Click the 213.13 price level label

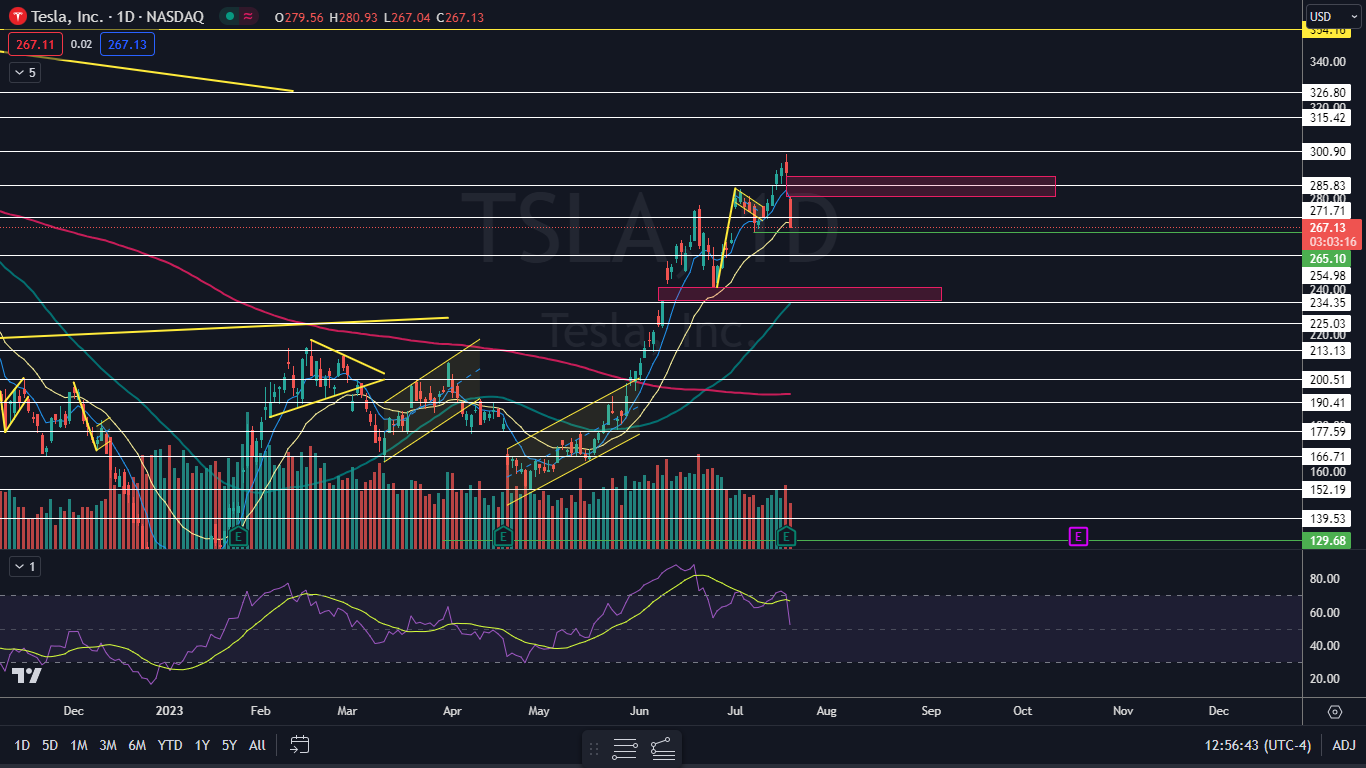(x=1329, y=351)
